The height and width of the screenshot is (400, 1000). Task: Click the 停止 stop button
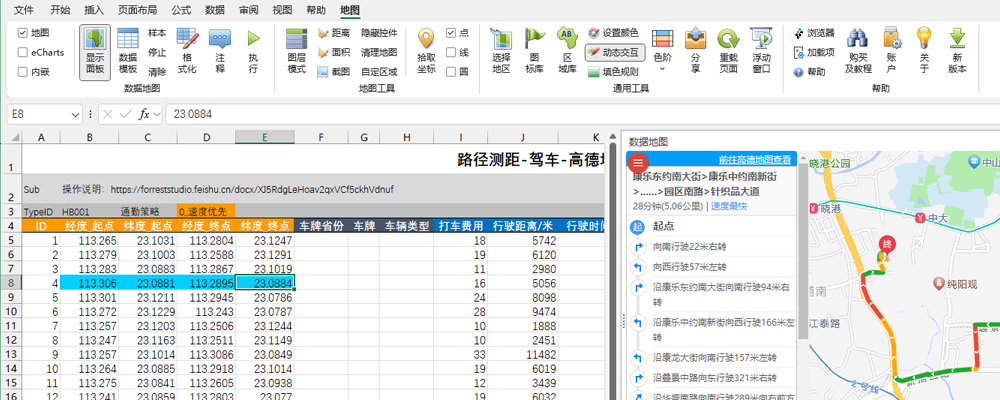coord(157,52)
